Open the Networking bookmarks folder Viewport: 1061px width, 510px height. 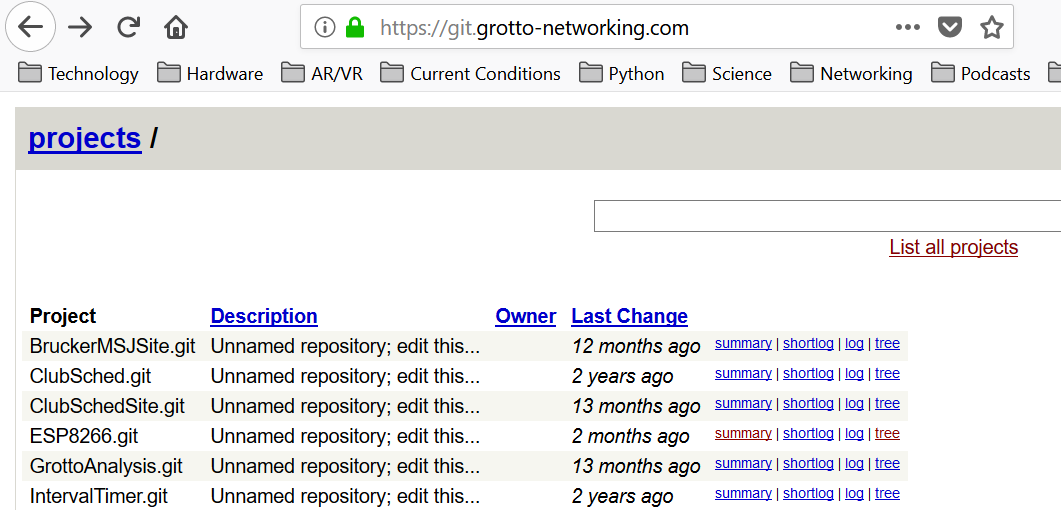pyautogui.click(x=851, y=73)
